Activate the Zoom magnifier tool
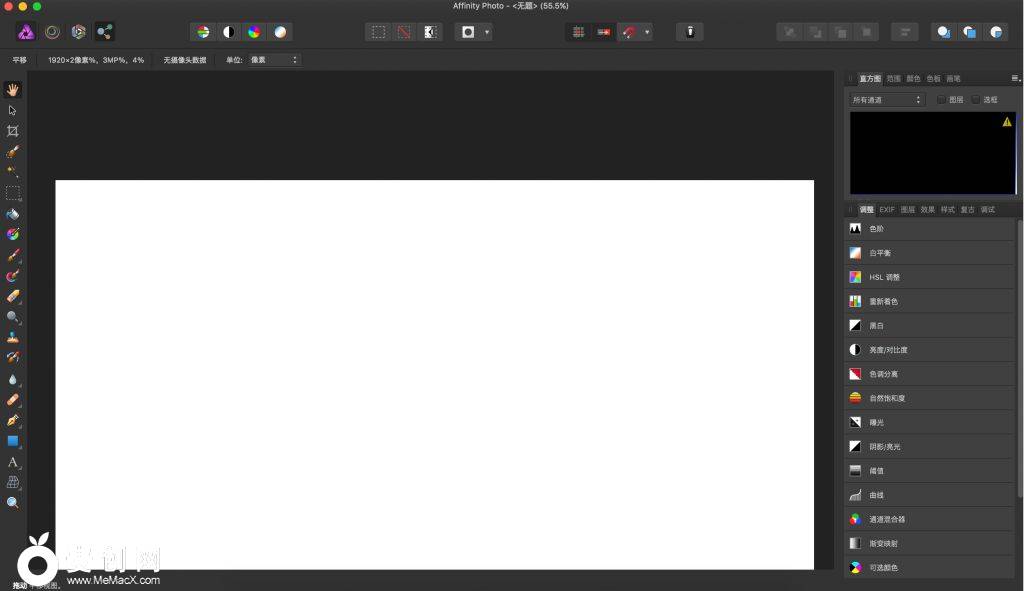This screenshot has width=1024, height=591. [13, 503]
